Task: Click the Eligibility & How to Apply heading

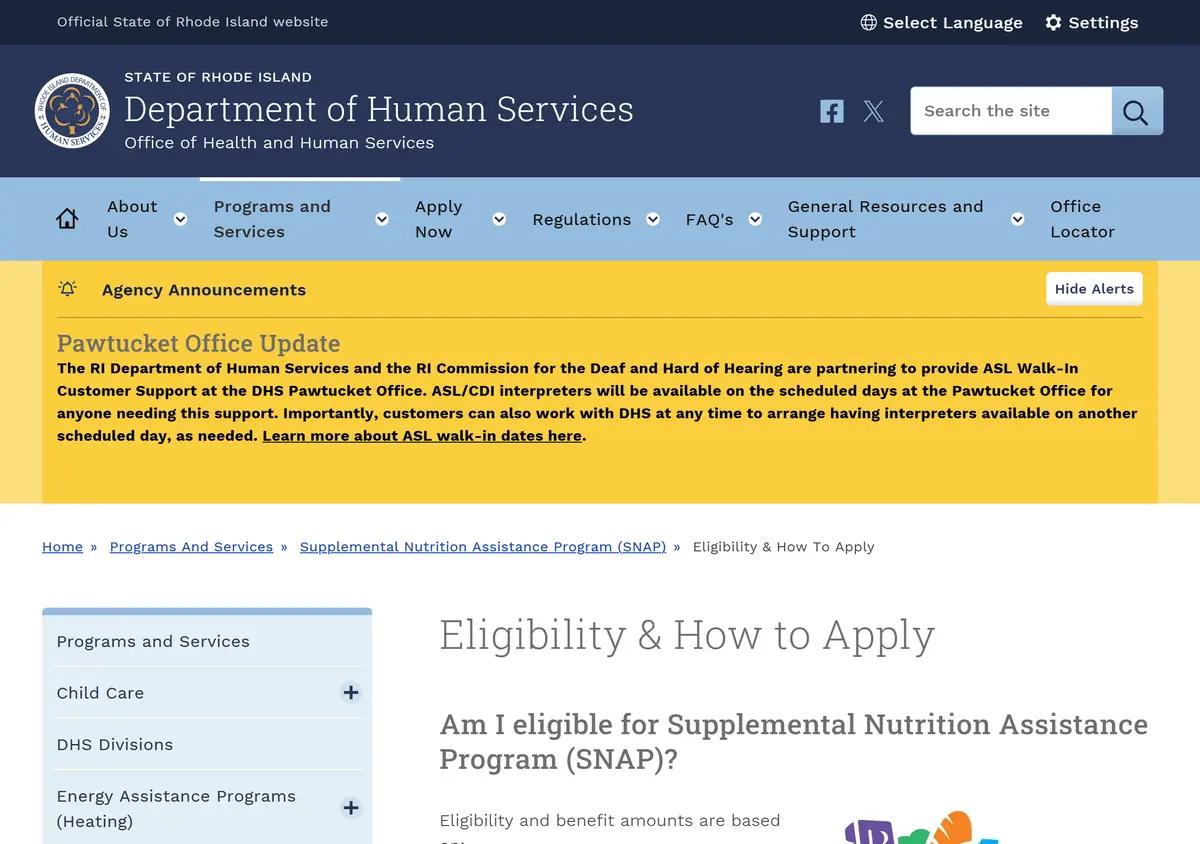Action: click(687, 634)
